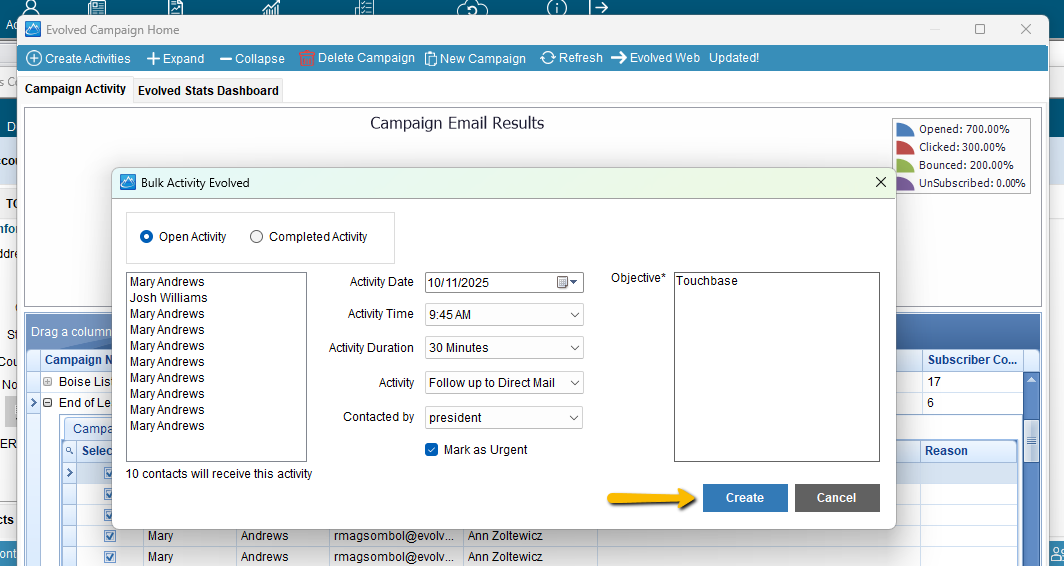
Task: Select the Open Activity radio button
Action: pos(147,237)
